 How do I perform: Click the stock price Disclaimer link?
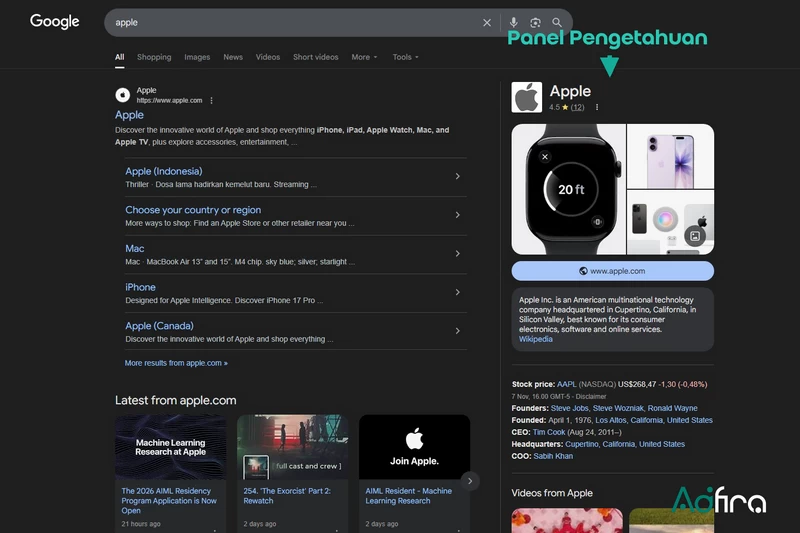(591, 396)
